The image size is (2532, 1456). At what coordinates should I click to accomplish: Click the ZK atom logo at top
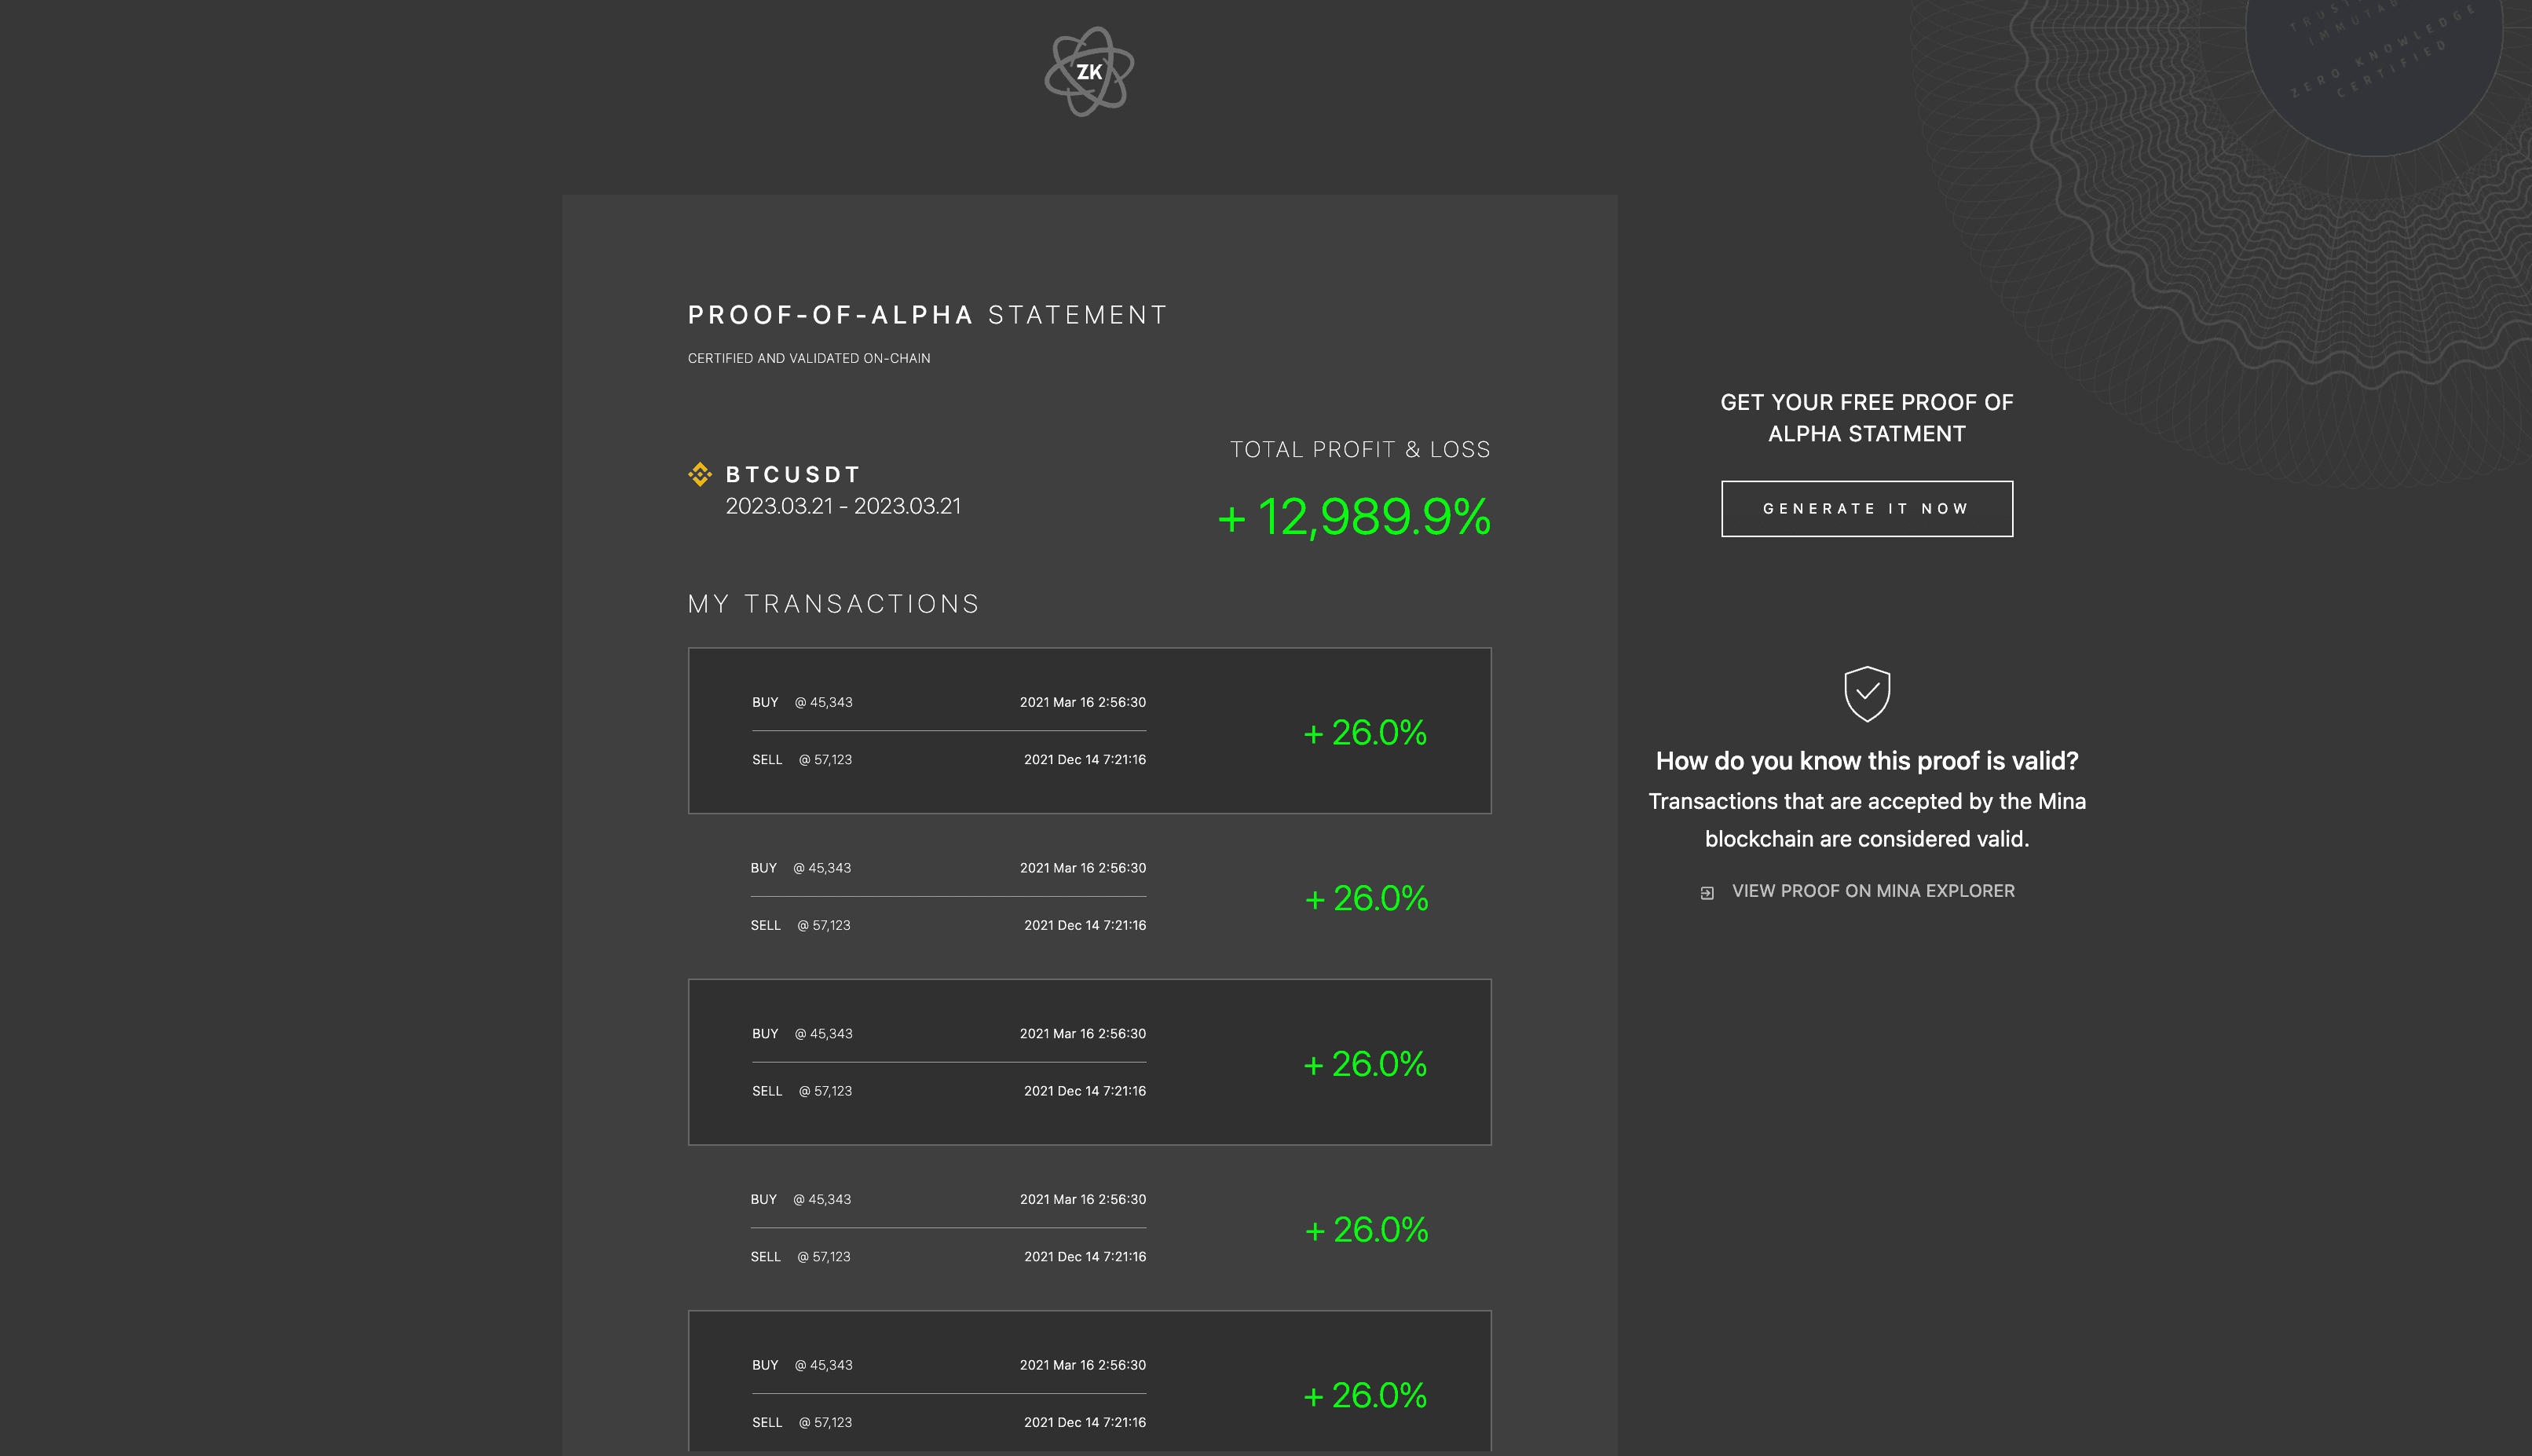(1089, 72)
